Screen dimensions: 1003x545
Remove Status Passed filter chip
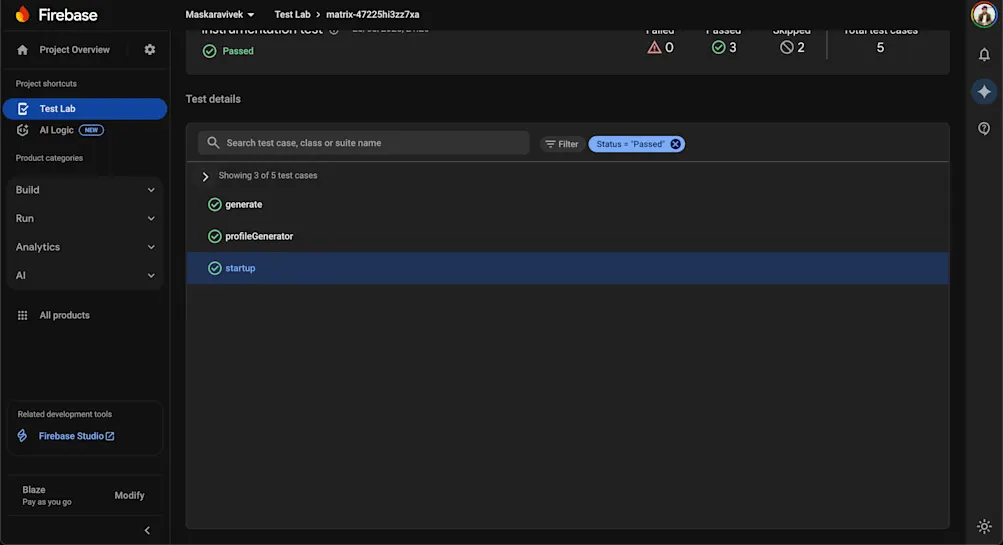click(x=675, y=144)
